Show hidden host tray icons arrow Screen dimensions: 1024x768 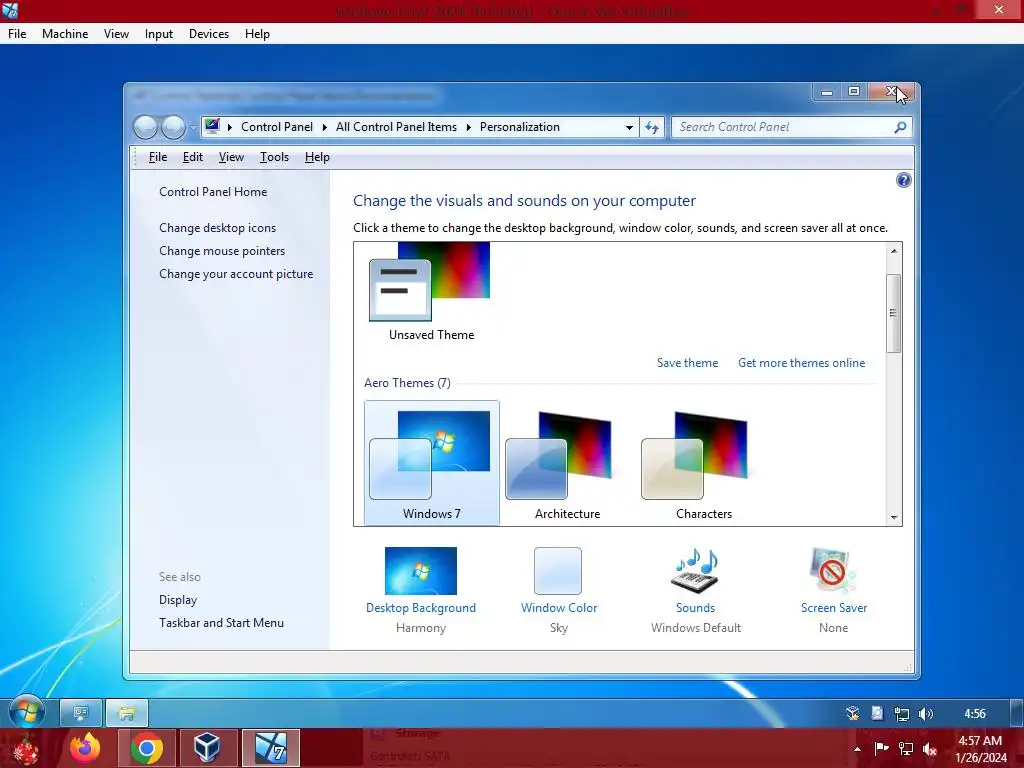coord(857,749)
